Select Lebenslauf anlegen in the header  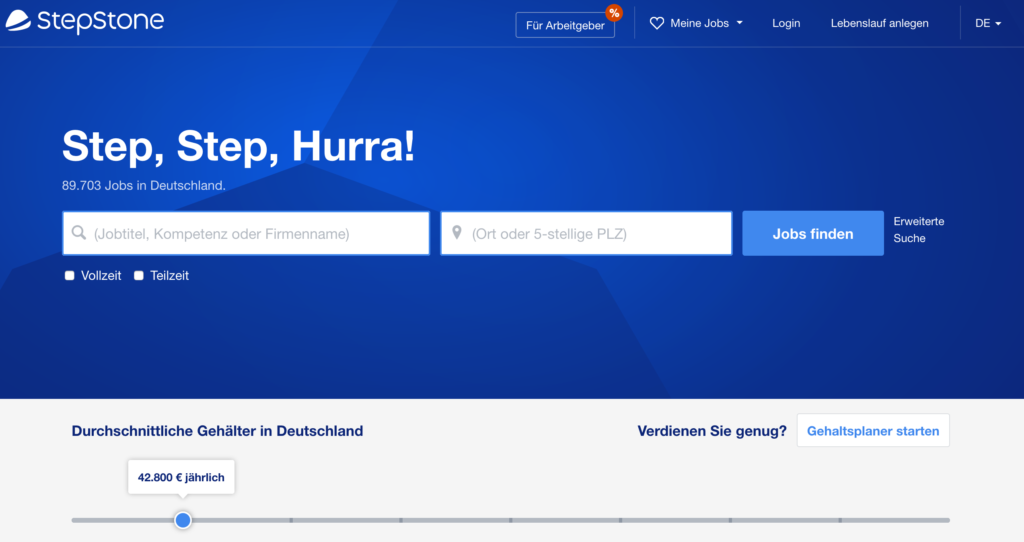(879, 23)
